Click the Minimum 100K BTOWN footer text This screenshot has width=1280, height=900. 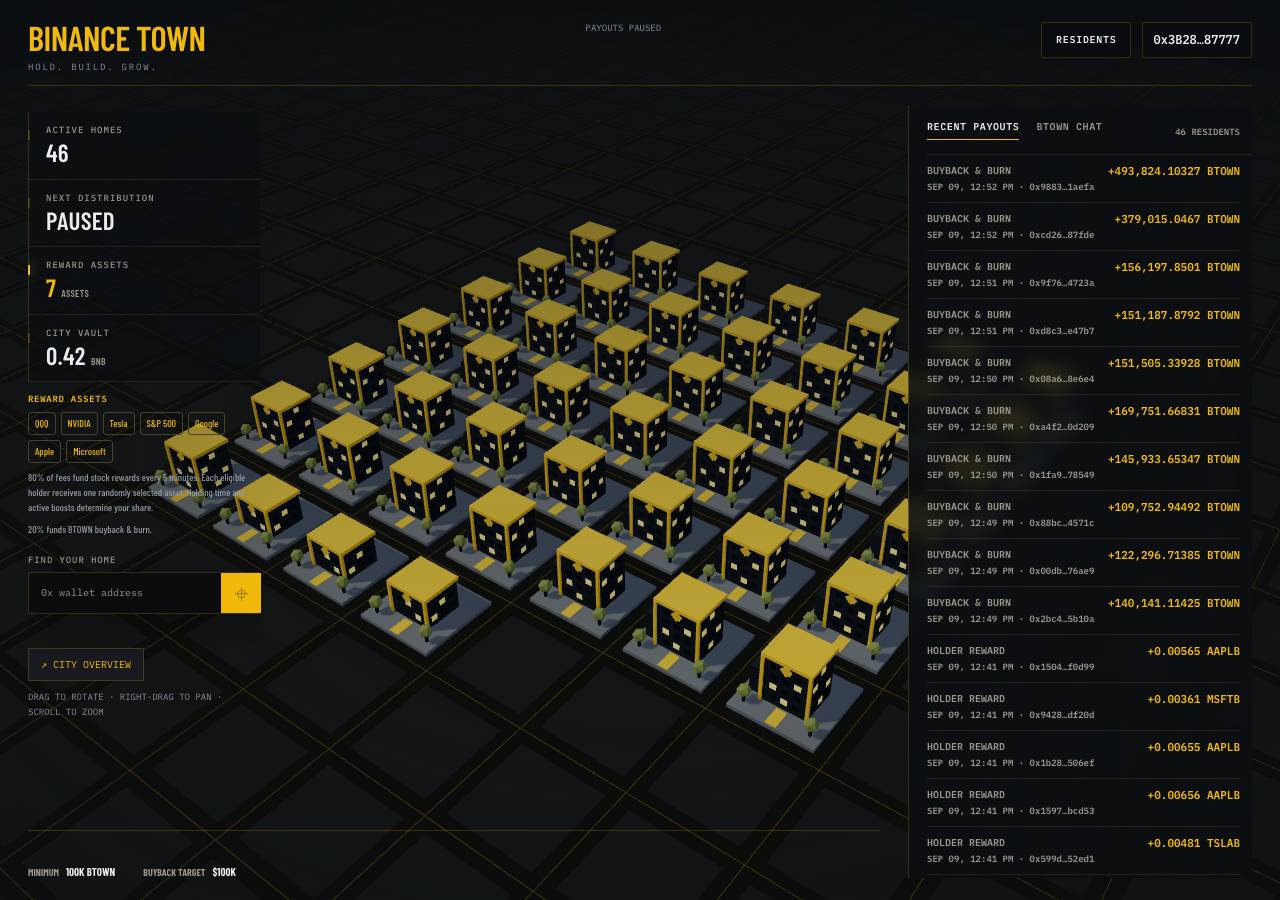point(71,872)
